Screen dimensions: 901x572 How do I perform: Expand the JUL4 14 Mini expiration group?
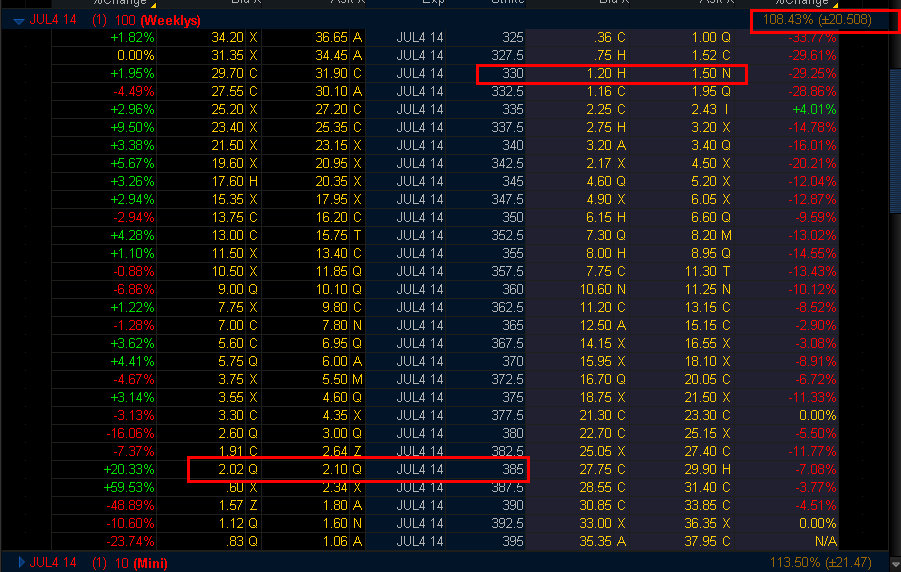click(x=22, y=563)
